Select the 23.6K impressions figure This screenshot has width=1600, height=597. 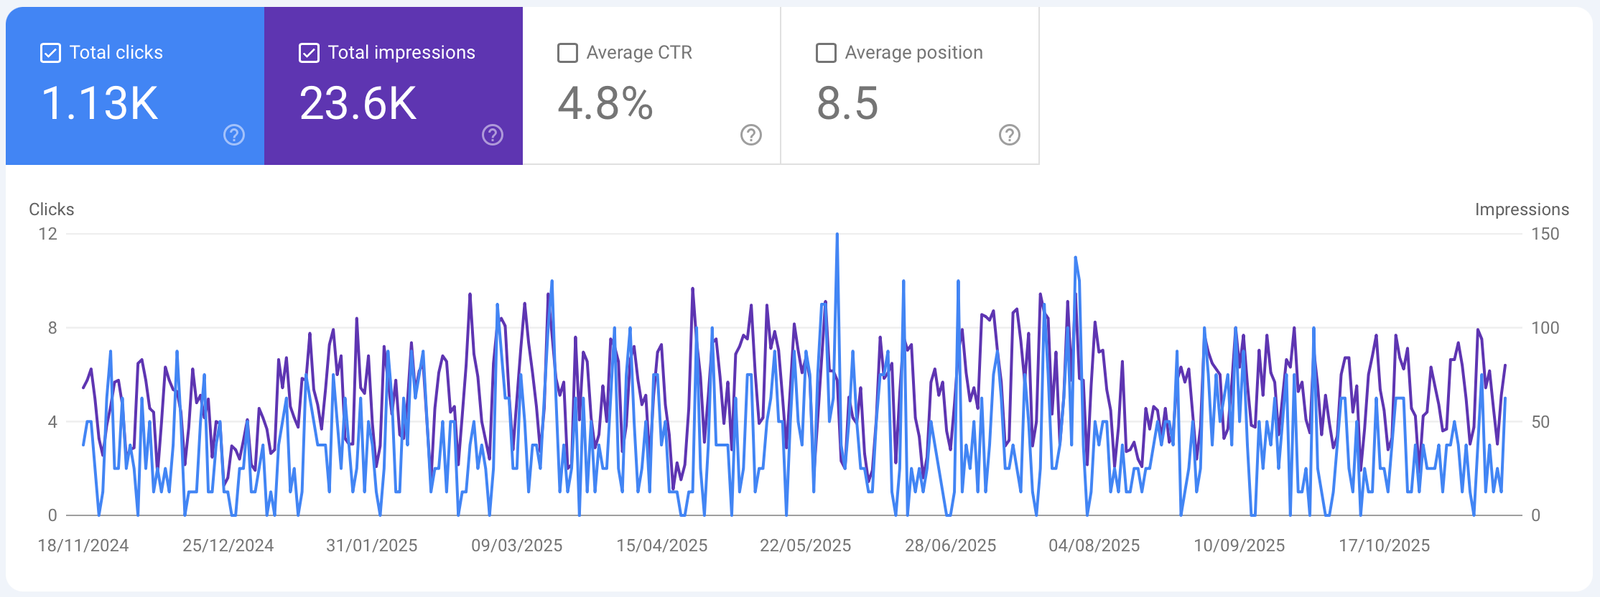coord(358,104)
